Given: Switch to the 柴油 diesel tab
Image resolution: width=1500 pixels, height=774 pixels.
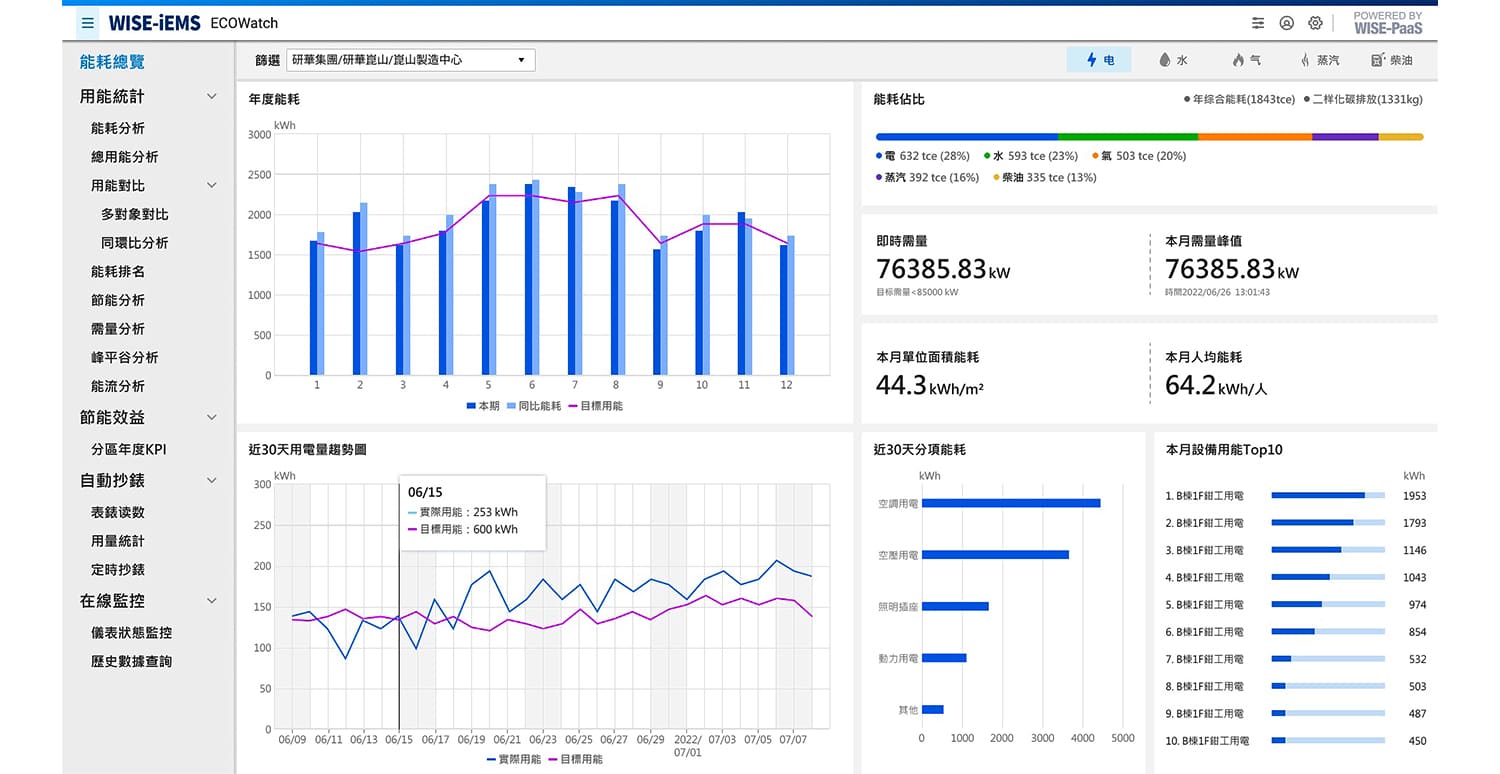Looking at the screenshot, I should (x=1393, y=60).
